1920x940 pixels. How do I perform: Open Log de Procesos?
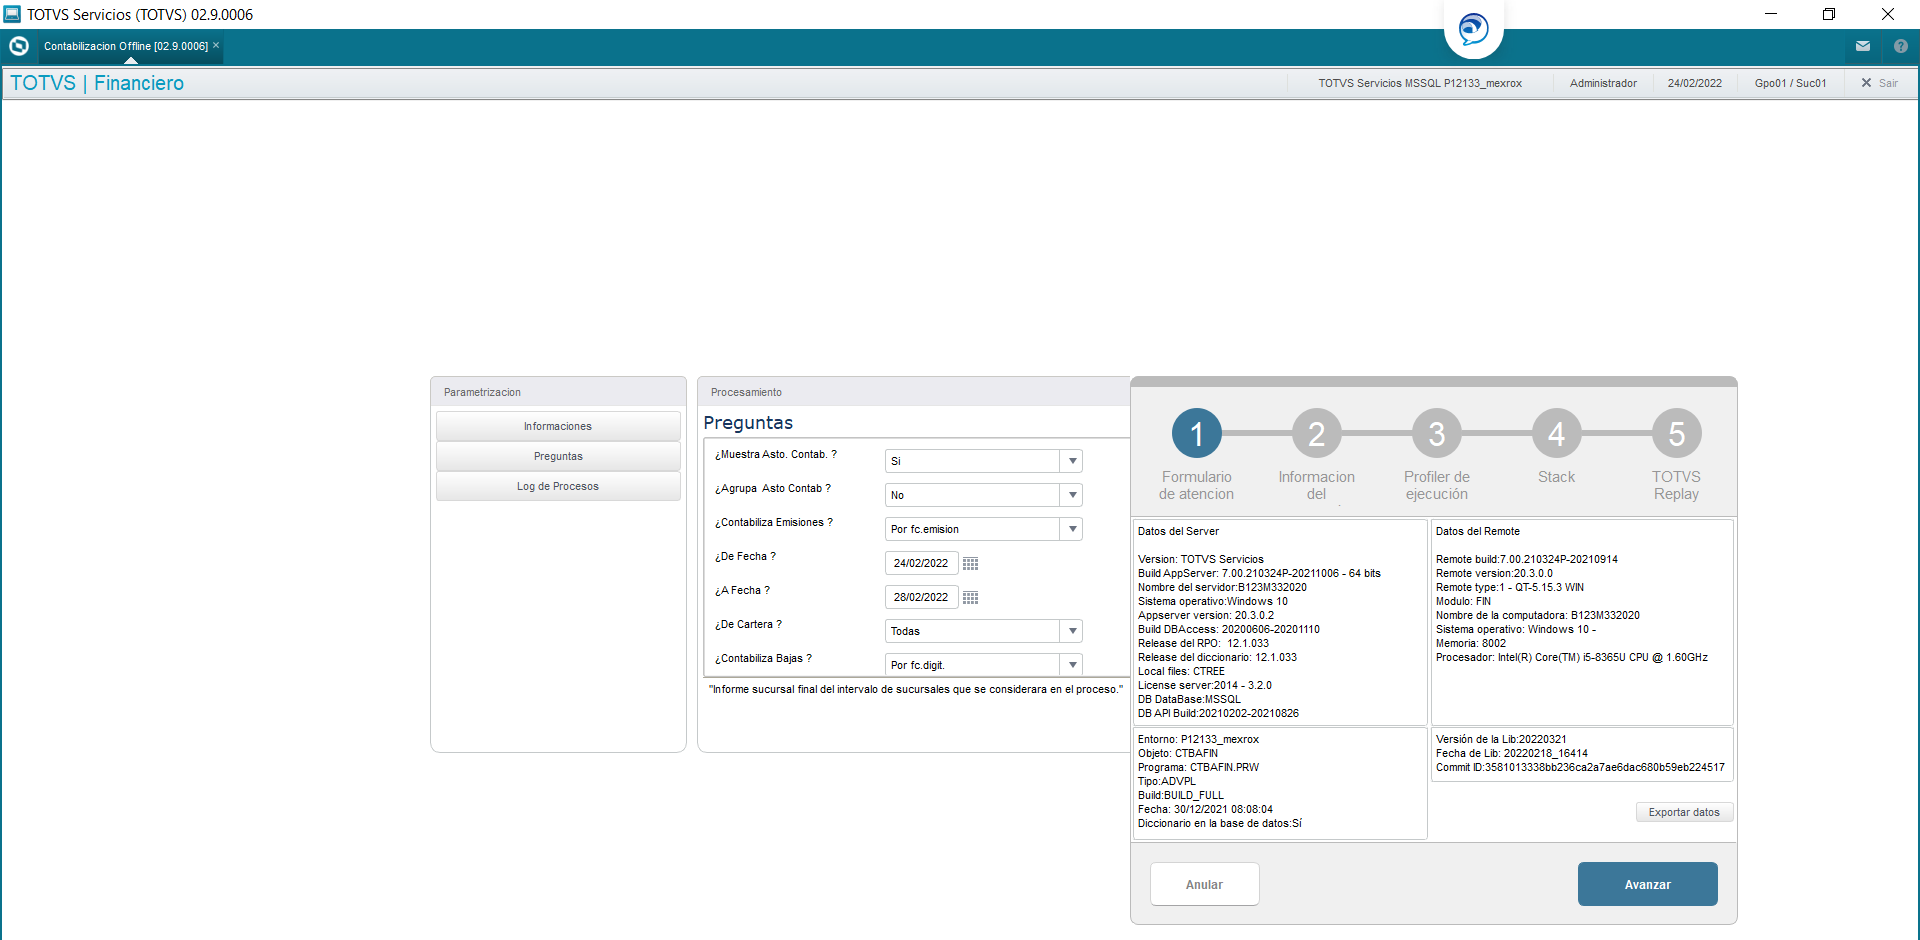[558, 486]
